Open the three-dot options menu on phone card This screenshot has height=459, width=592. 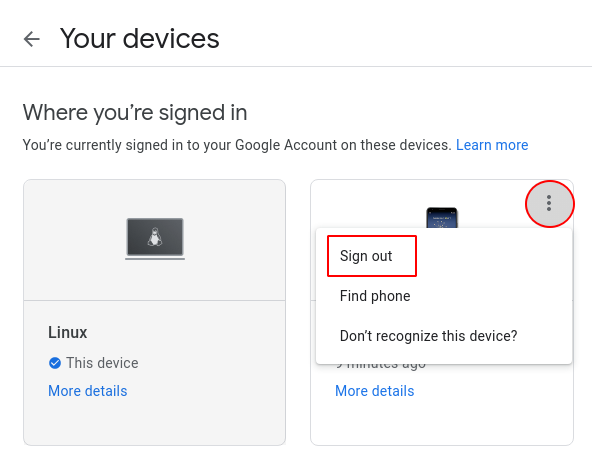pyautogui.click(x=549, y=204)
